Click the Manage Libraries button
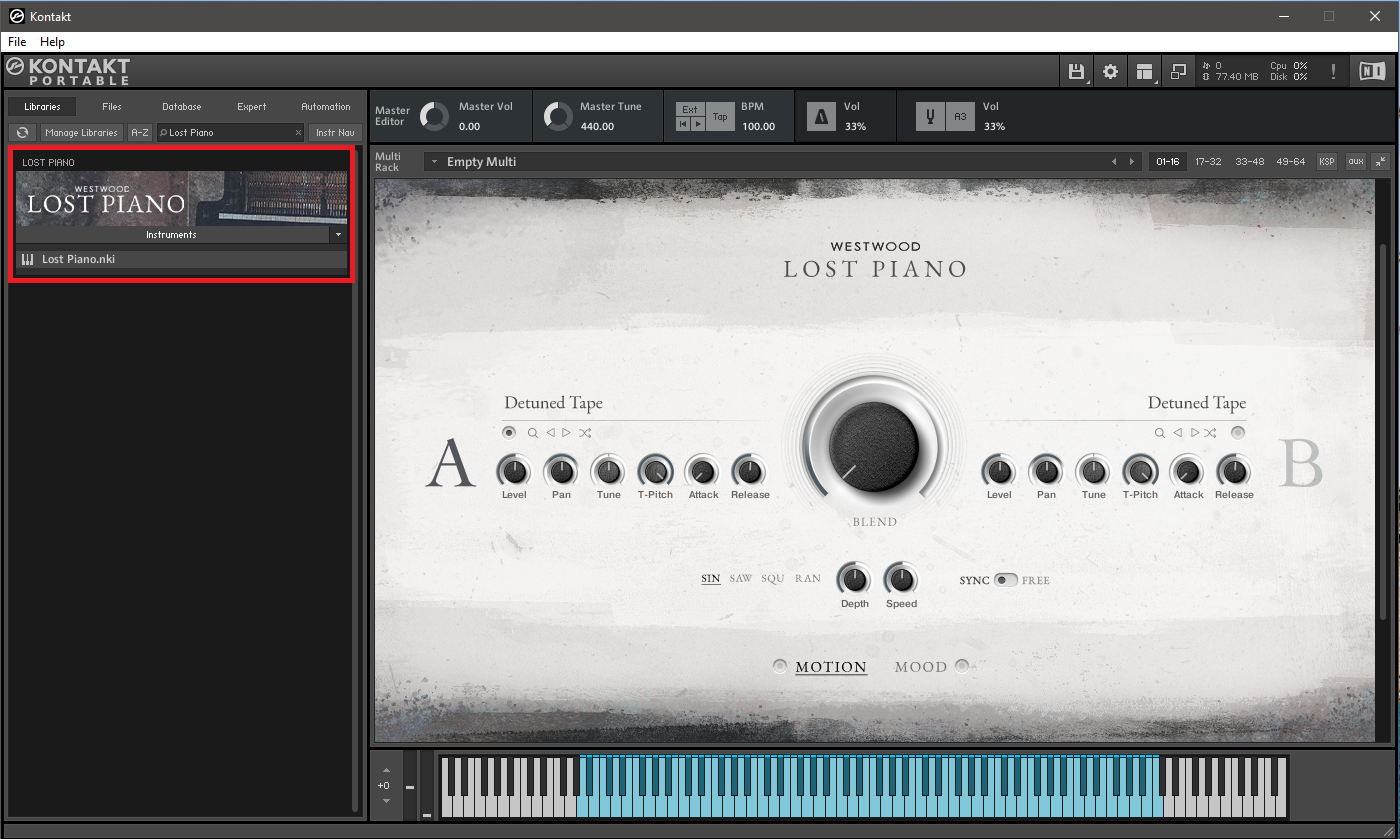 click(81, 132)
